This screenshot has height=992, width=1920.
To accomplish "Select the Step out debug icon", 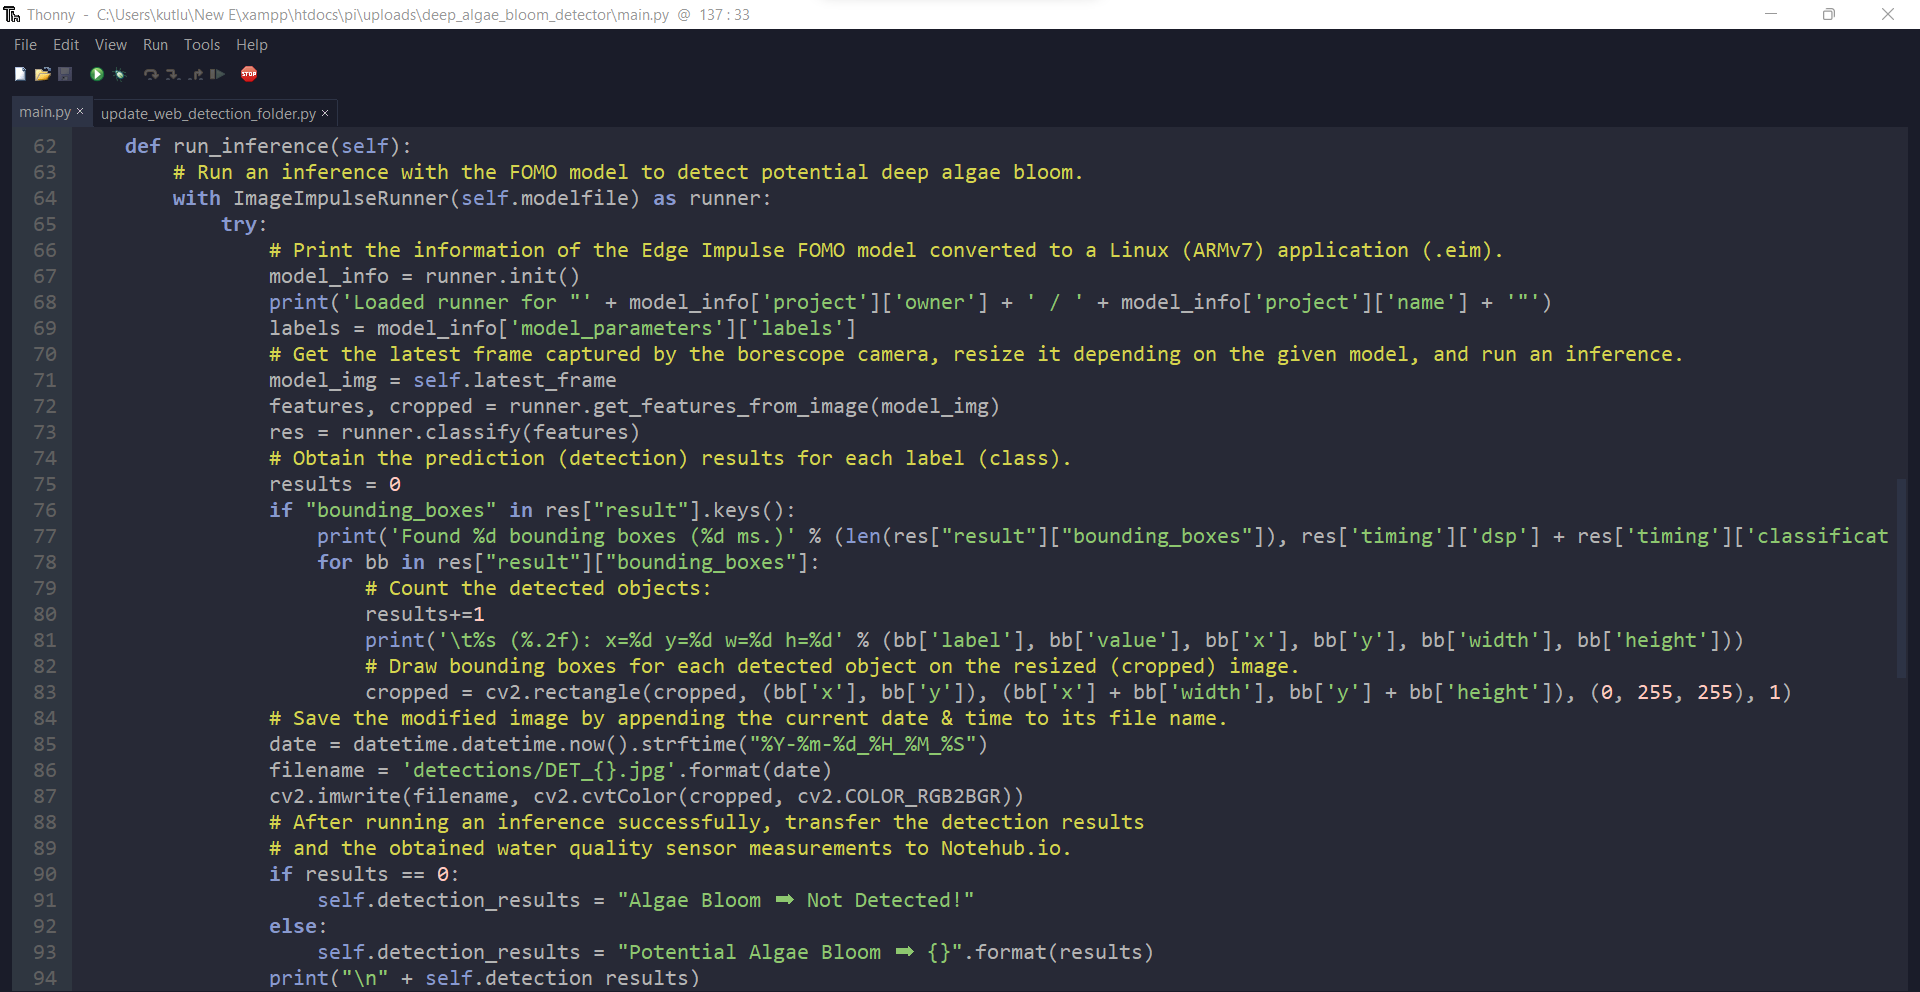I will (196, 74).
